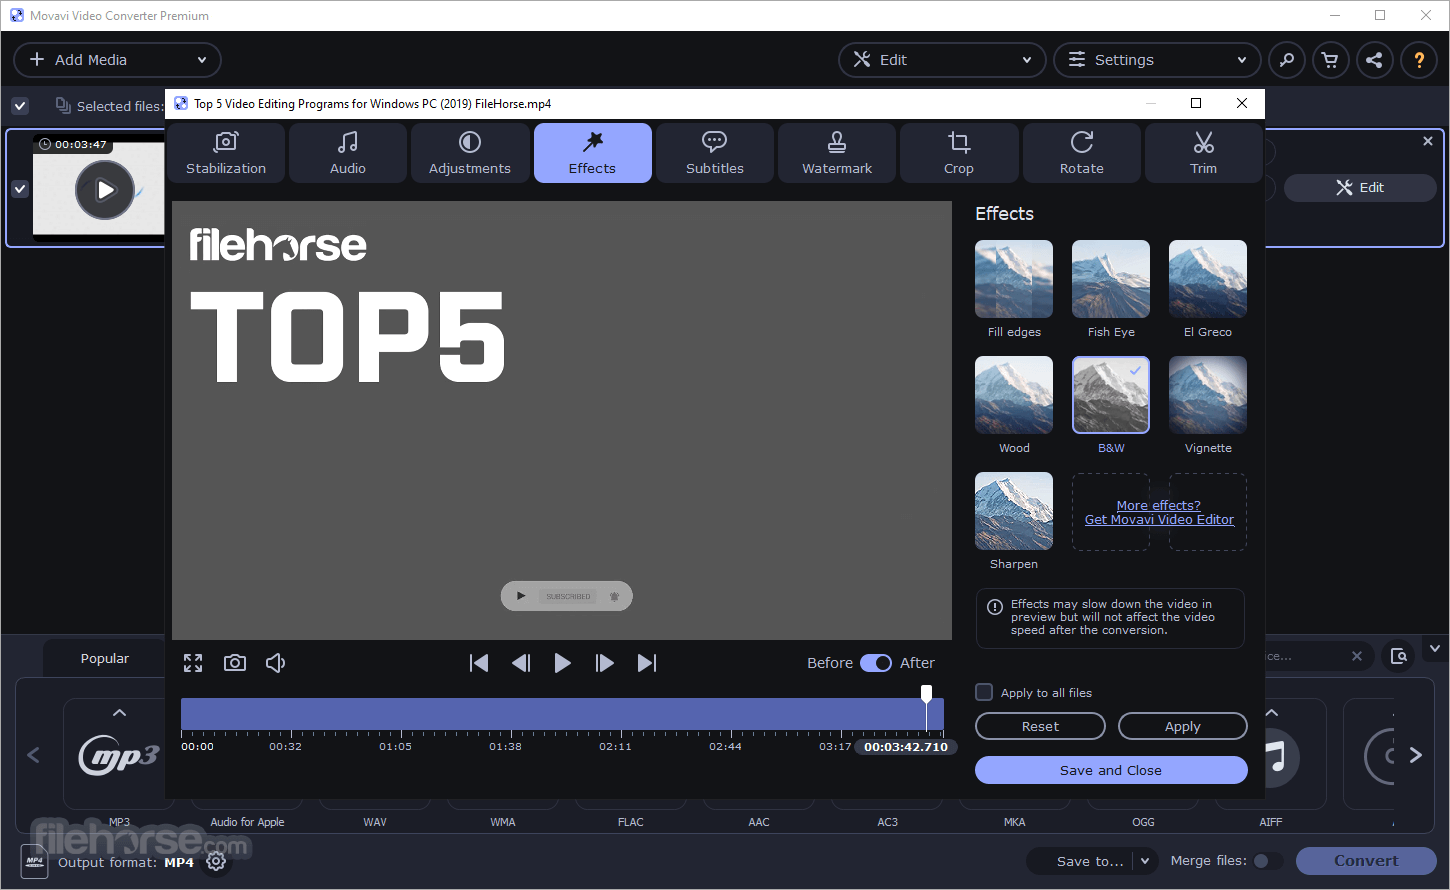Screen dimensions: 1450x890
Task: Apply the Fill edges effect
Action: tap(1014, 279)
